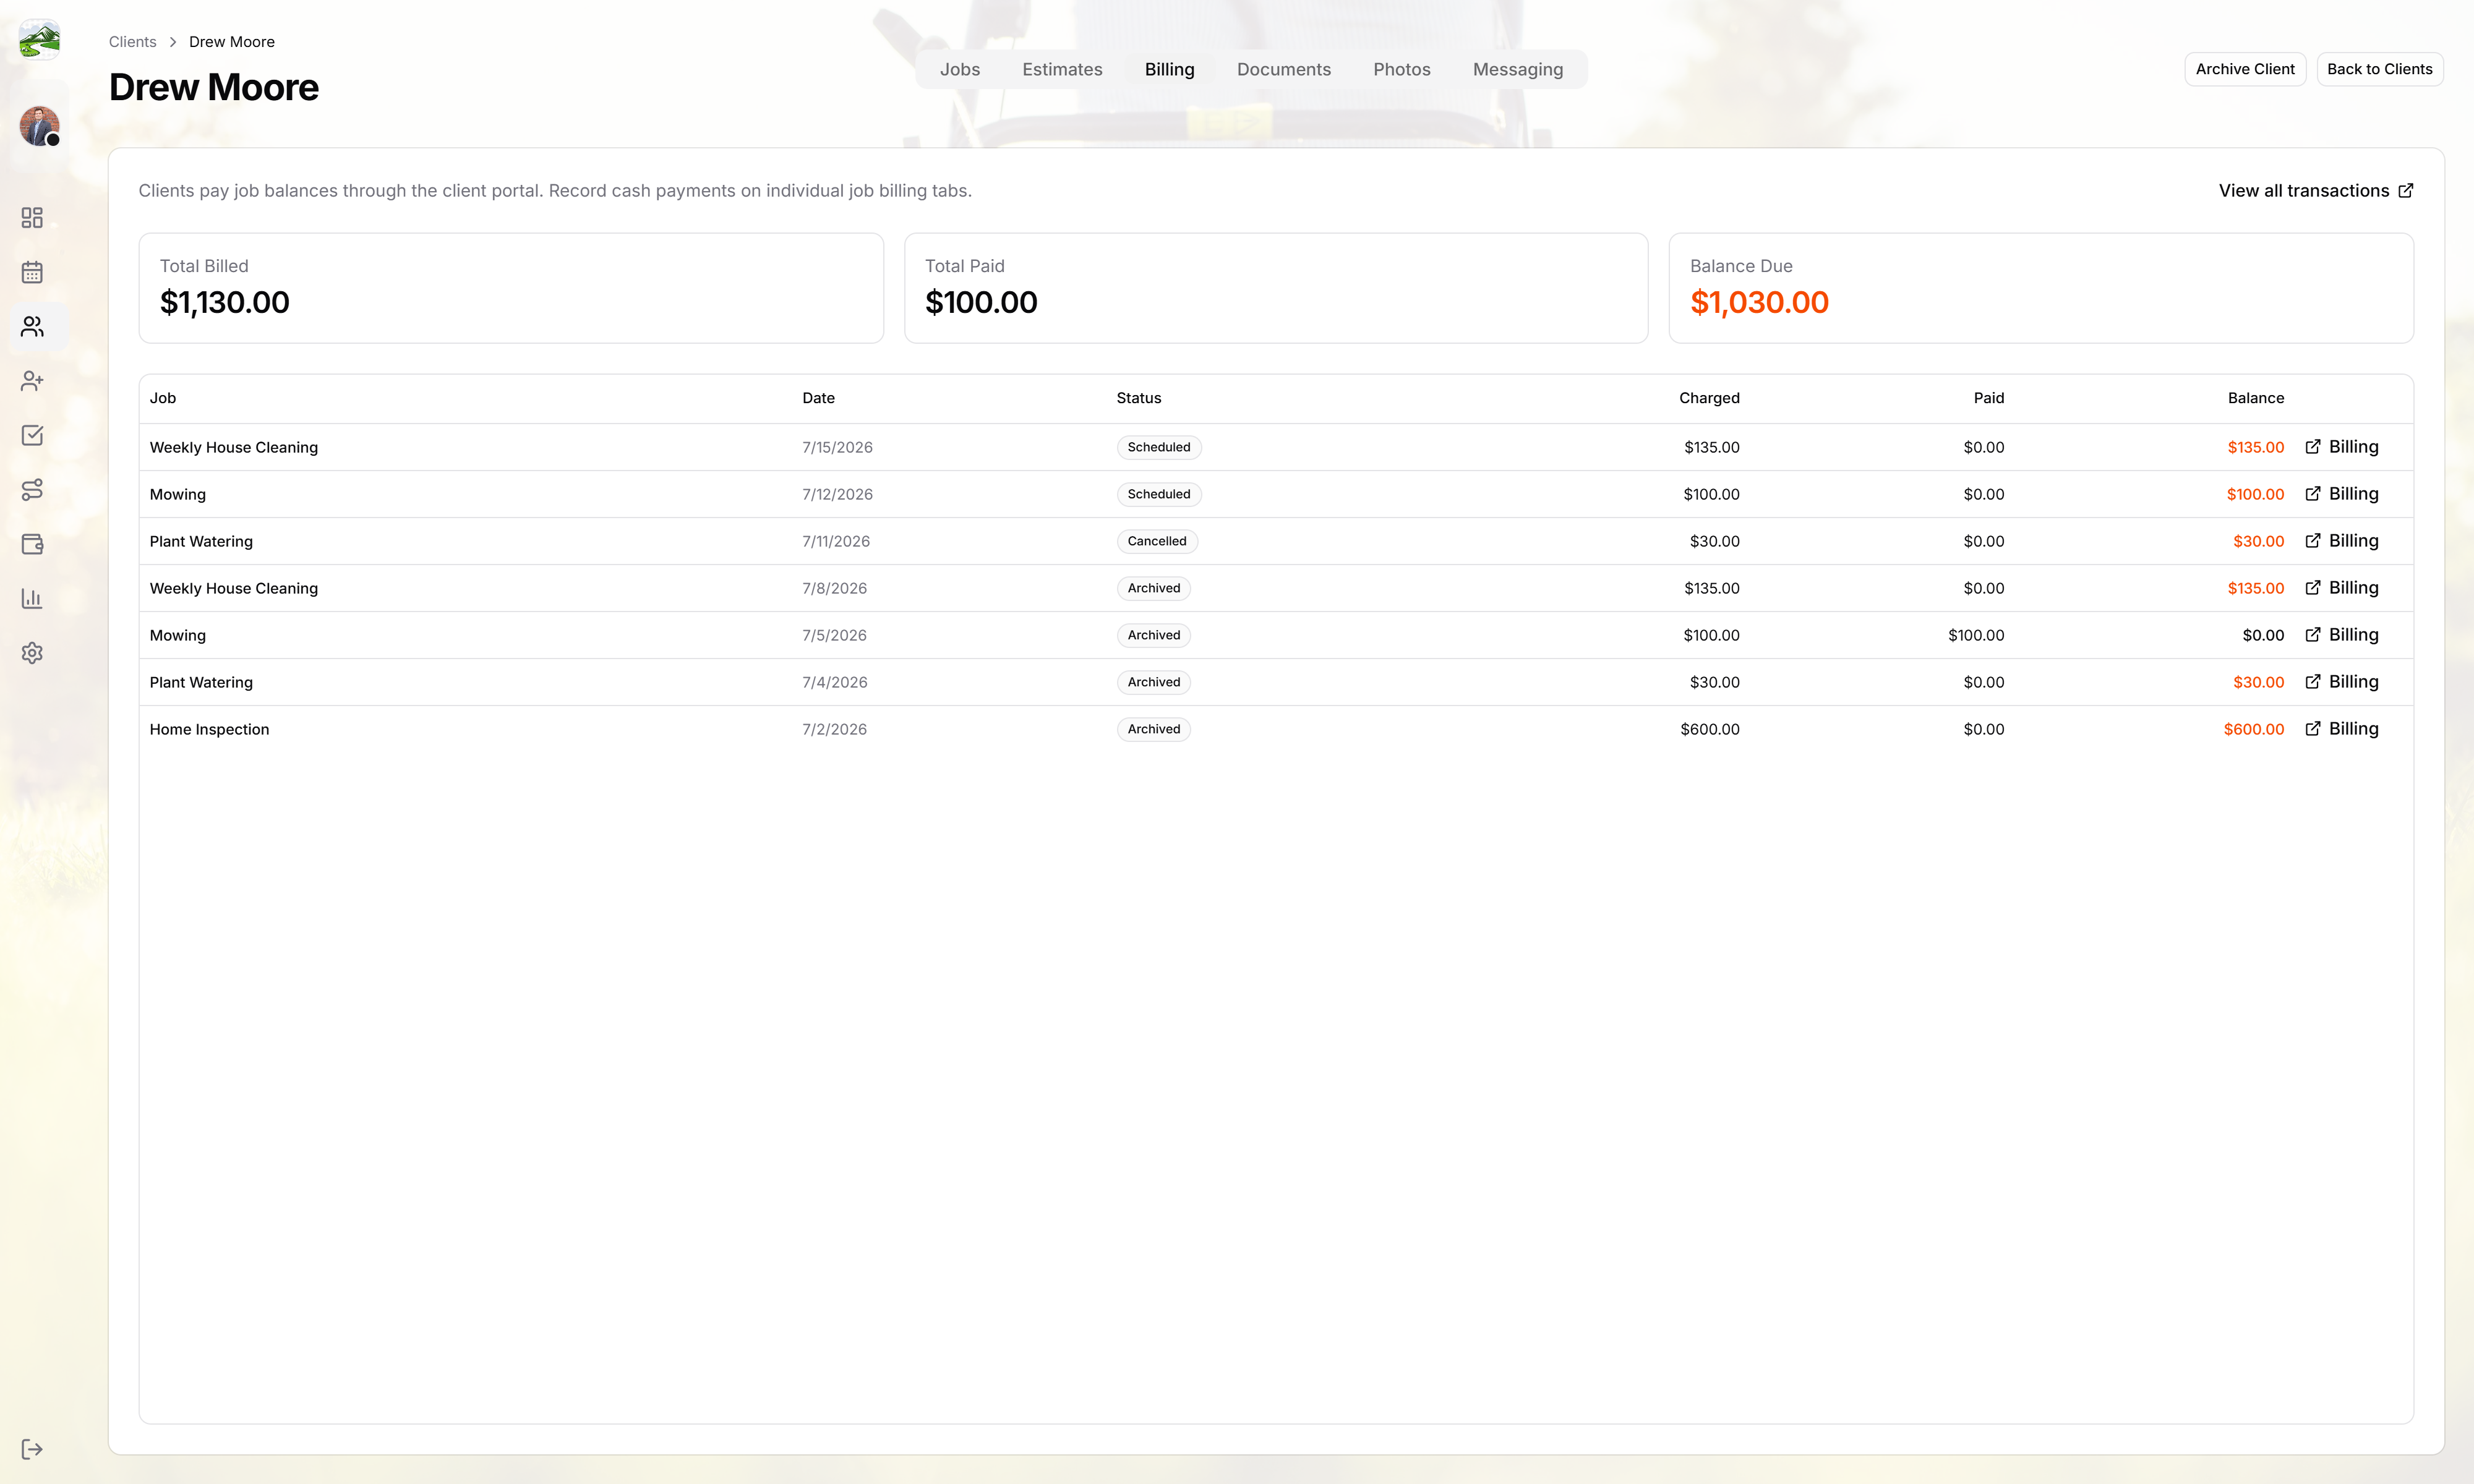2474x1484 pixels.
Task: Click the company logo at top left
Action: (39, 39)
